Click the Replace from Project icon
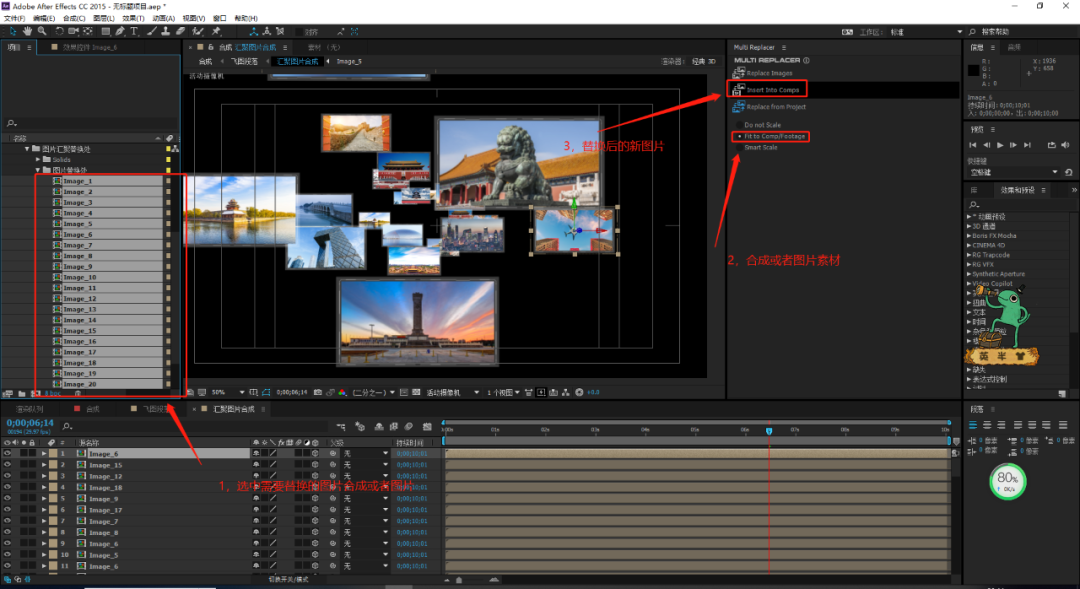 point(739,106)
